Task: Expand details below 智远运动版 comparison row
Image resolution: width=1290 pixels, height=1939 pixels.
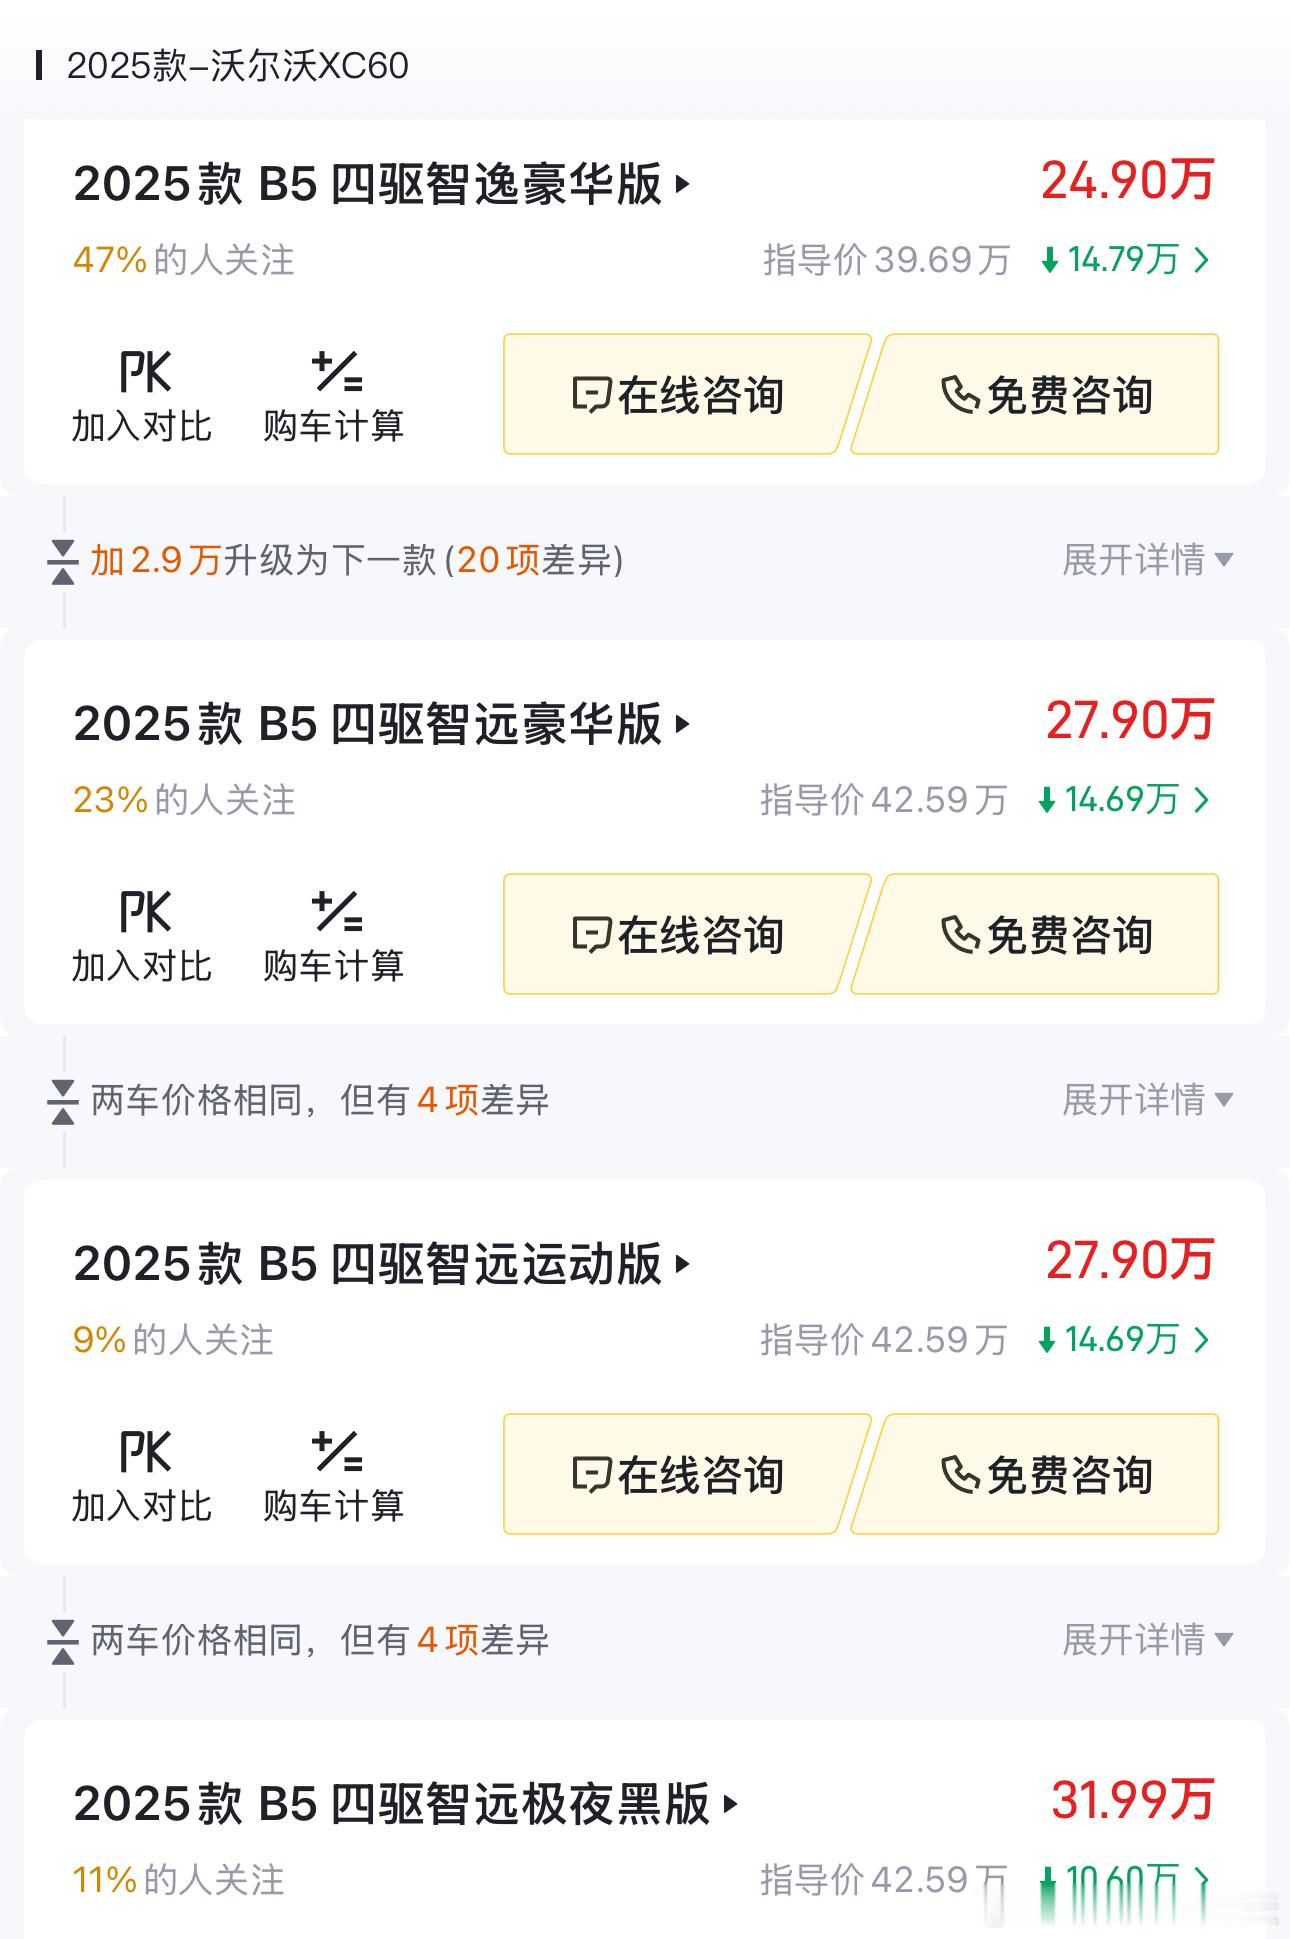Action: point(1147,1640)
